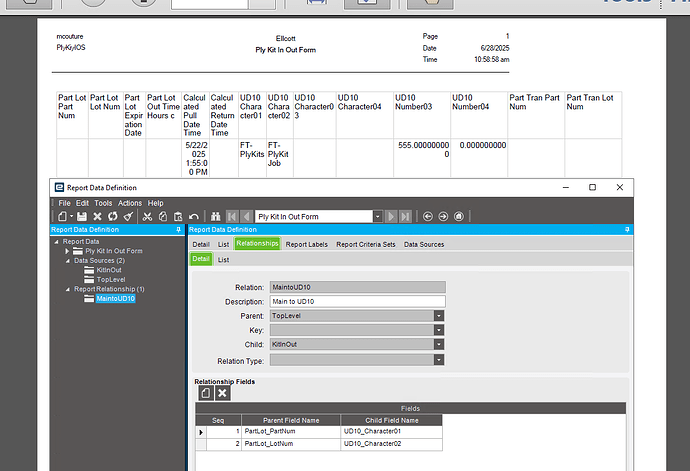Click the Refresh toolbar icon
Image resolution: width=690 pixels, height=471 pixels.
point(113,216)
